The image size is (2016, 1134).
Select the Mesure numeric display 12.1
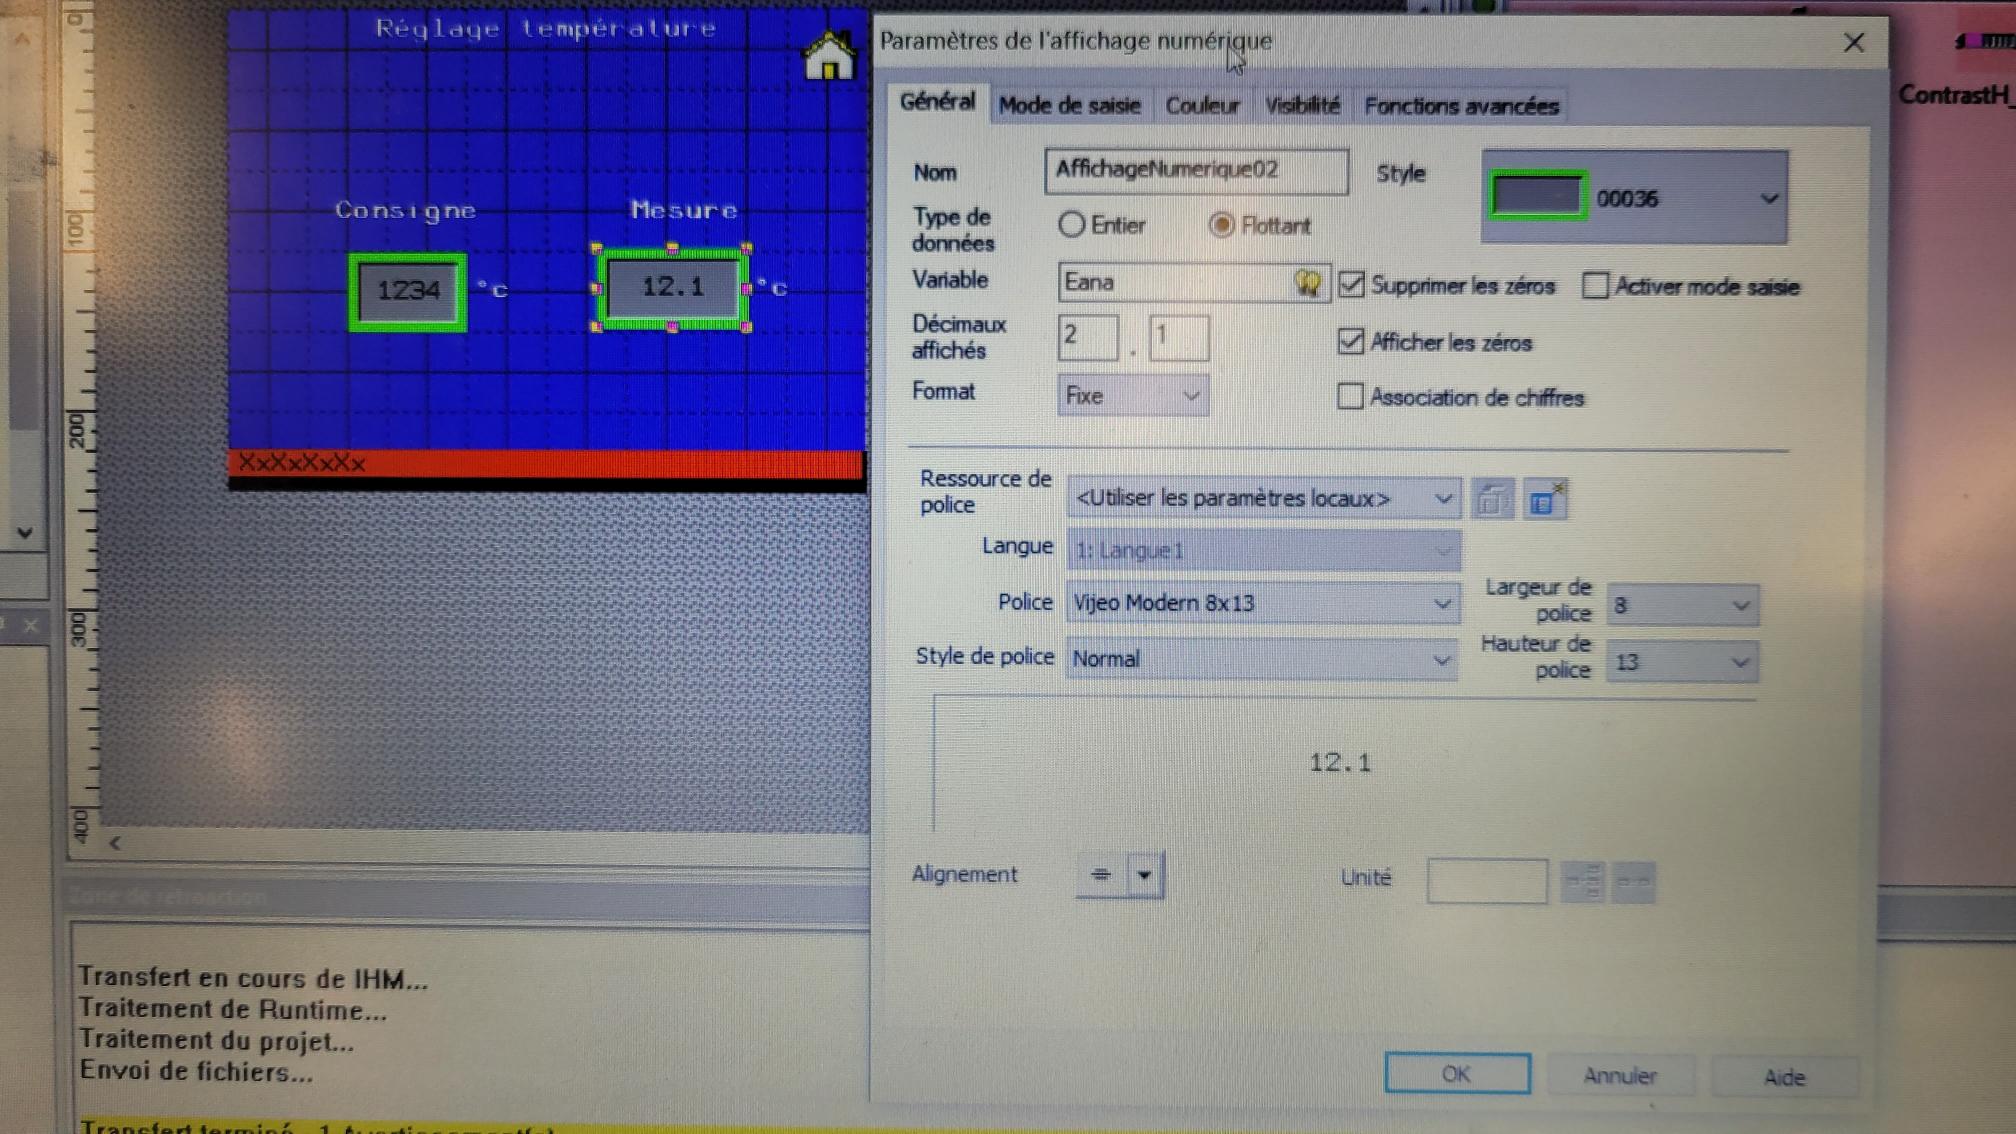672,288
